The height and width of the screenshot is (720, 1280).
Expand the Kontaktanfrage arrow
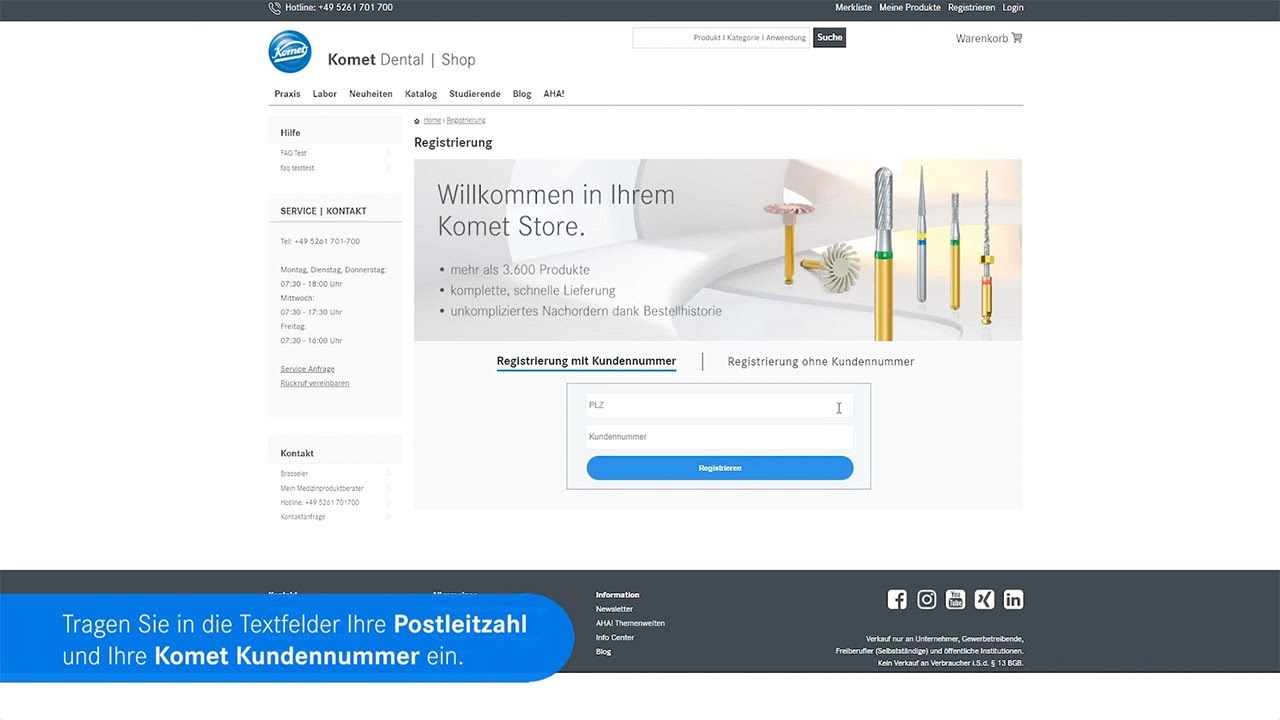(x=388, y=517)
